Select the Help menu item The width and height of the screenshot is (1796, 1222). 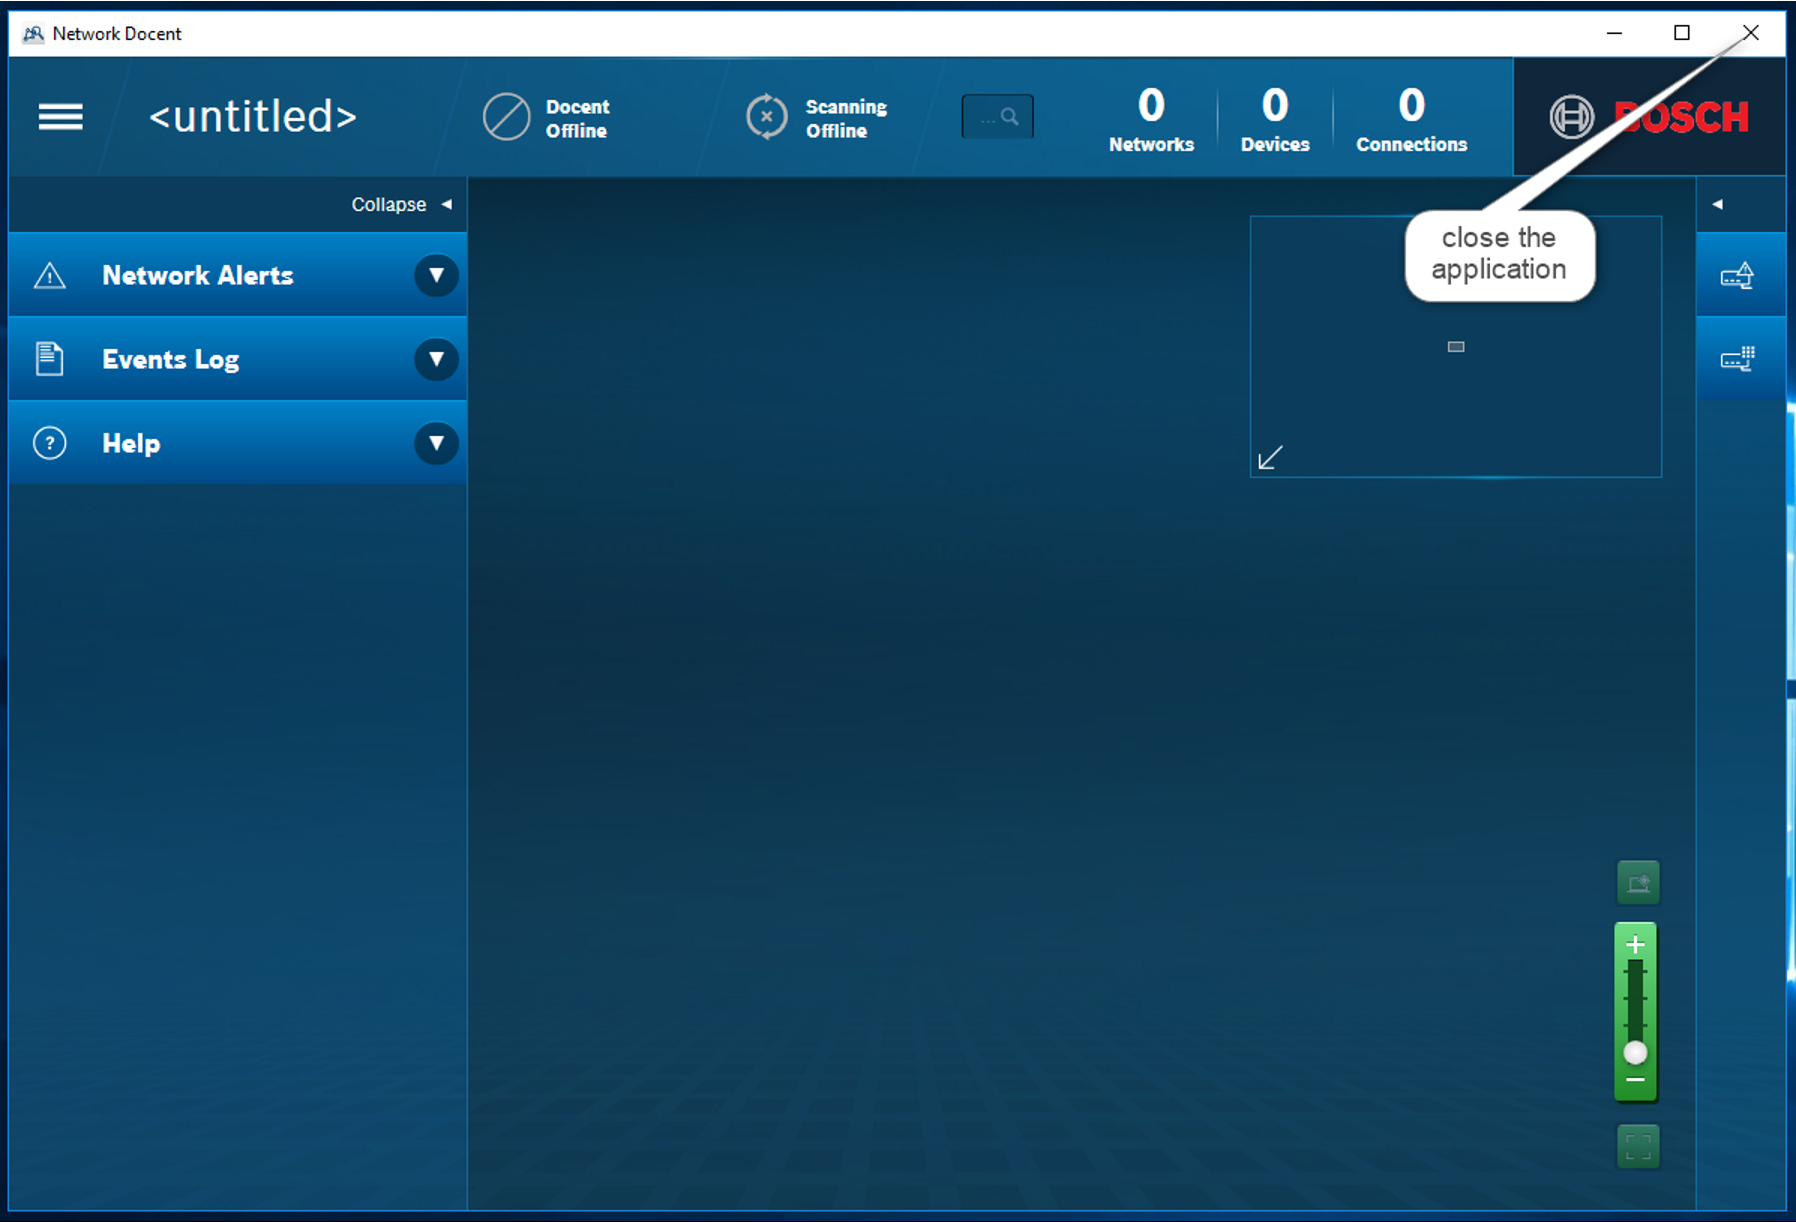coord(131,443)
